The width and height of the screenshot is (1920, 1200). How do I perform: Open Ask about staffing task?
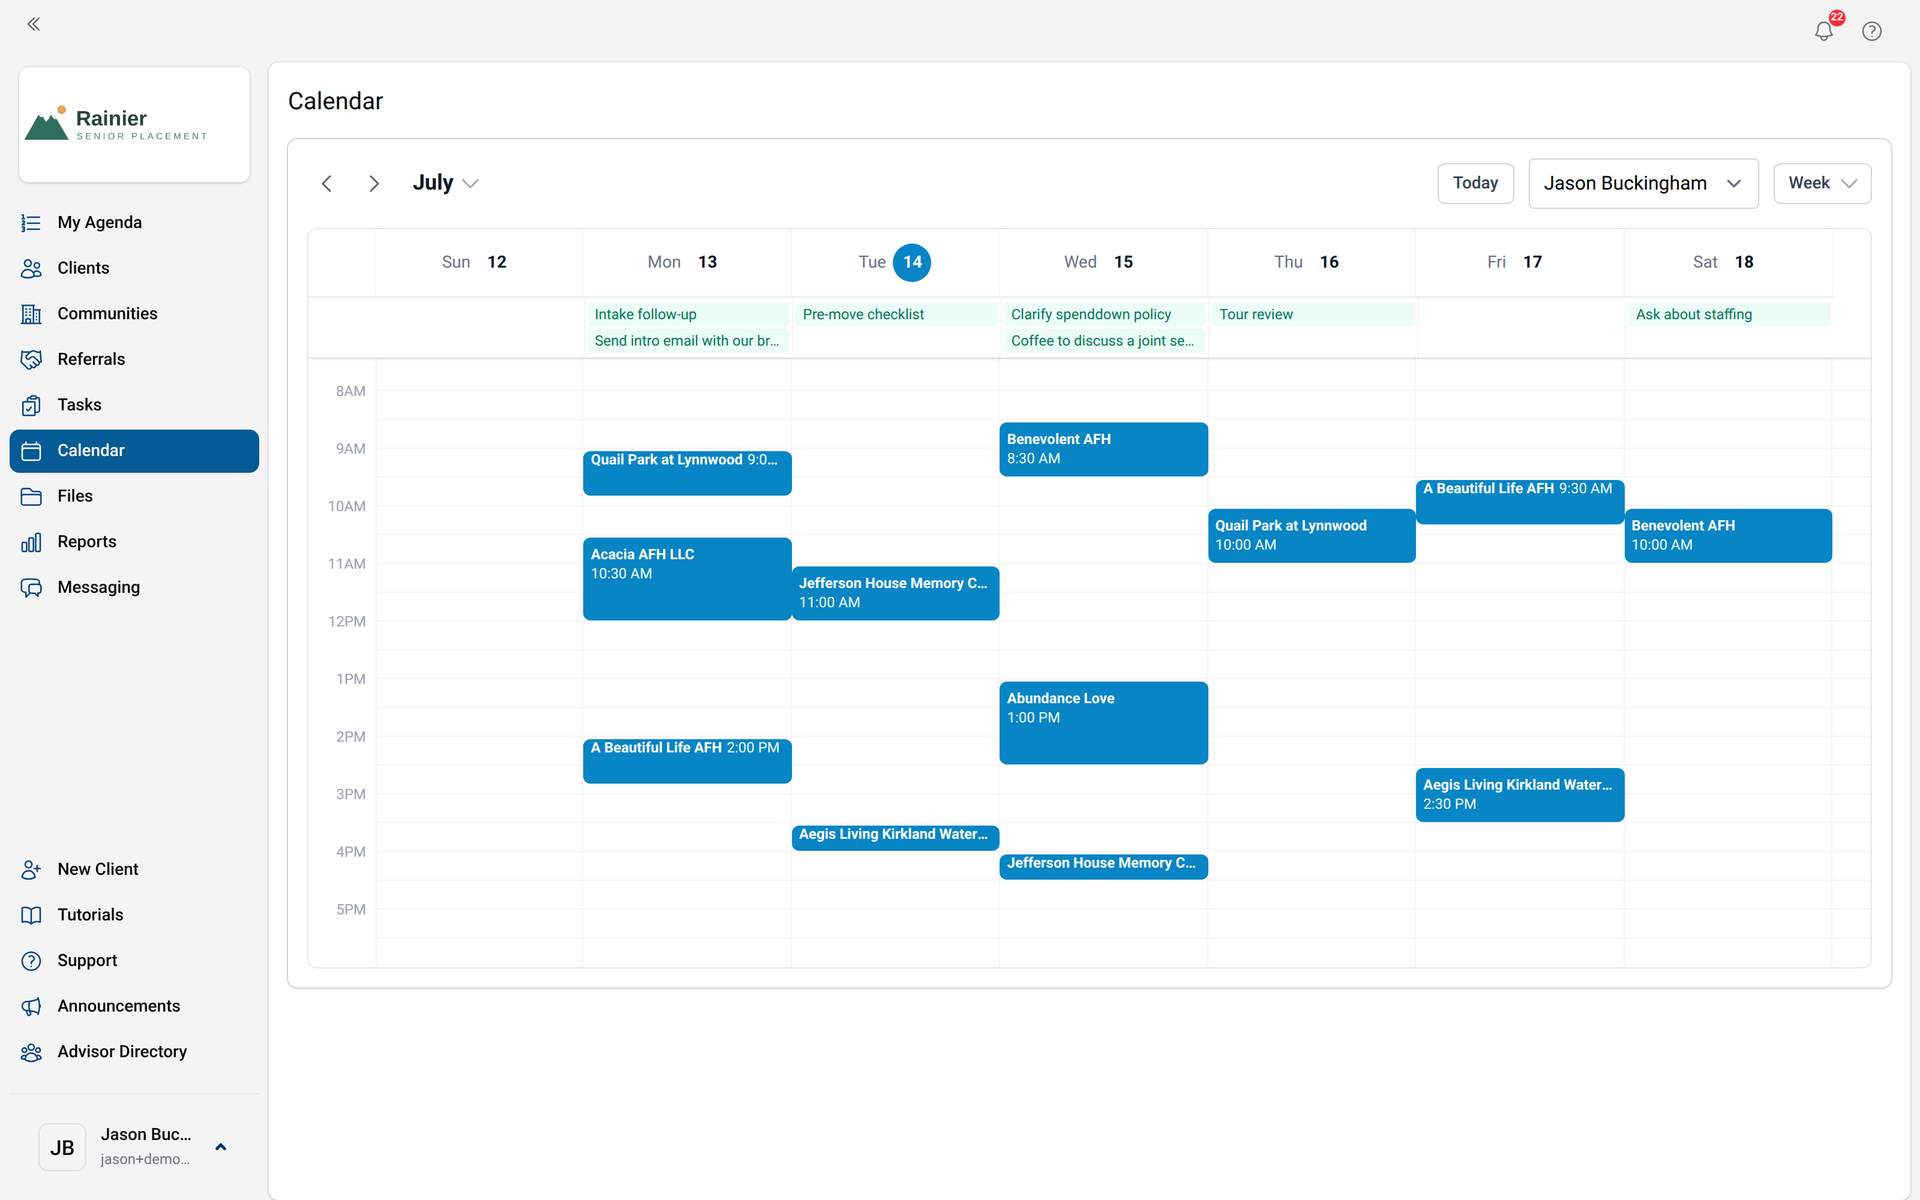point(1729,314)
